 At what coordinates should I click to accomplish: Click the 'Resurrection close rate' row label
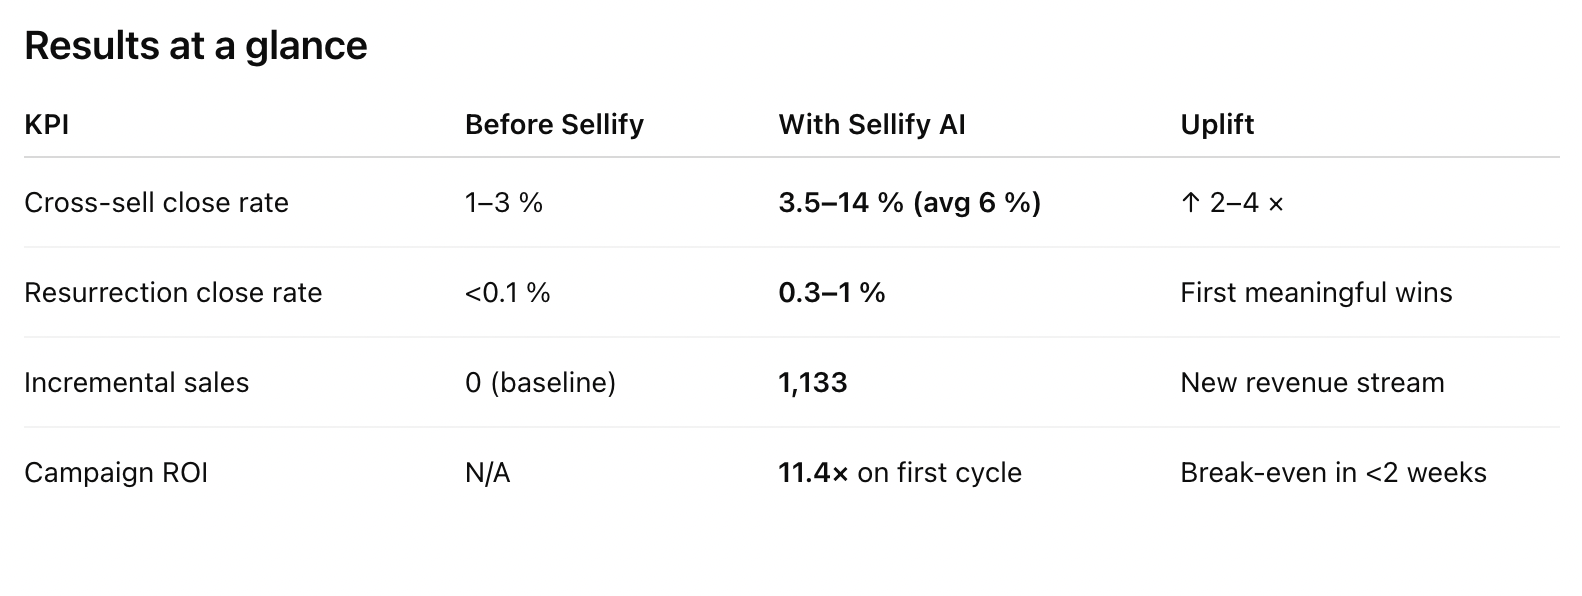tap(173, 293)
